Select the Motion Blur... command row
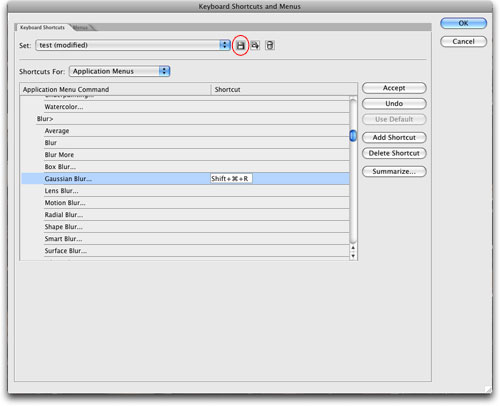Screen dimensions: 500x406 pyautogui.click(x=185, y=203)
